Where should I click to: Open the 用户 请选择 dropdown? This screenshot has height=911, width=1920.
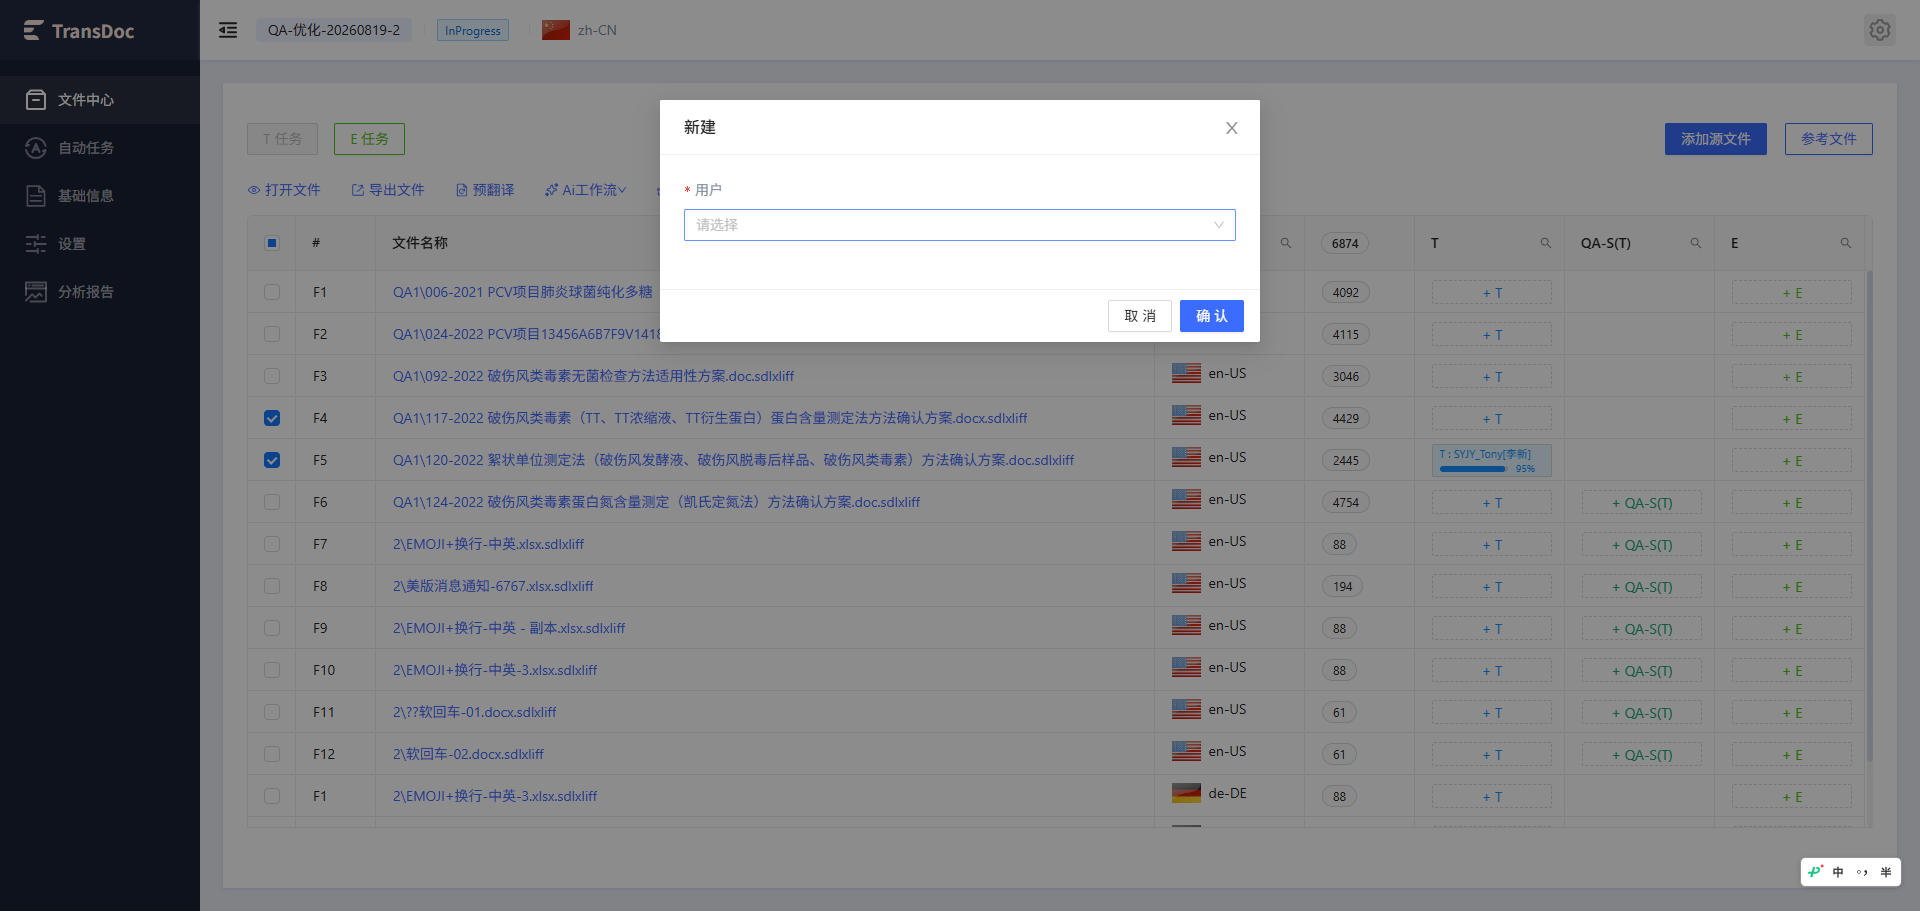point(960,225)
